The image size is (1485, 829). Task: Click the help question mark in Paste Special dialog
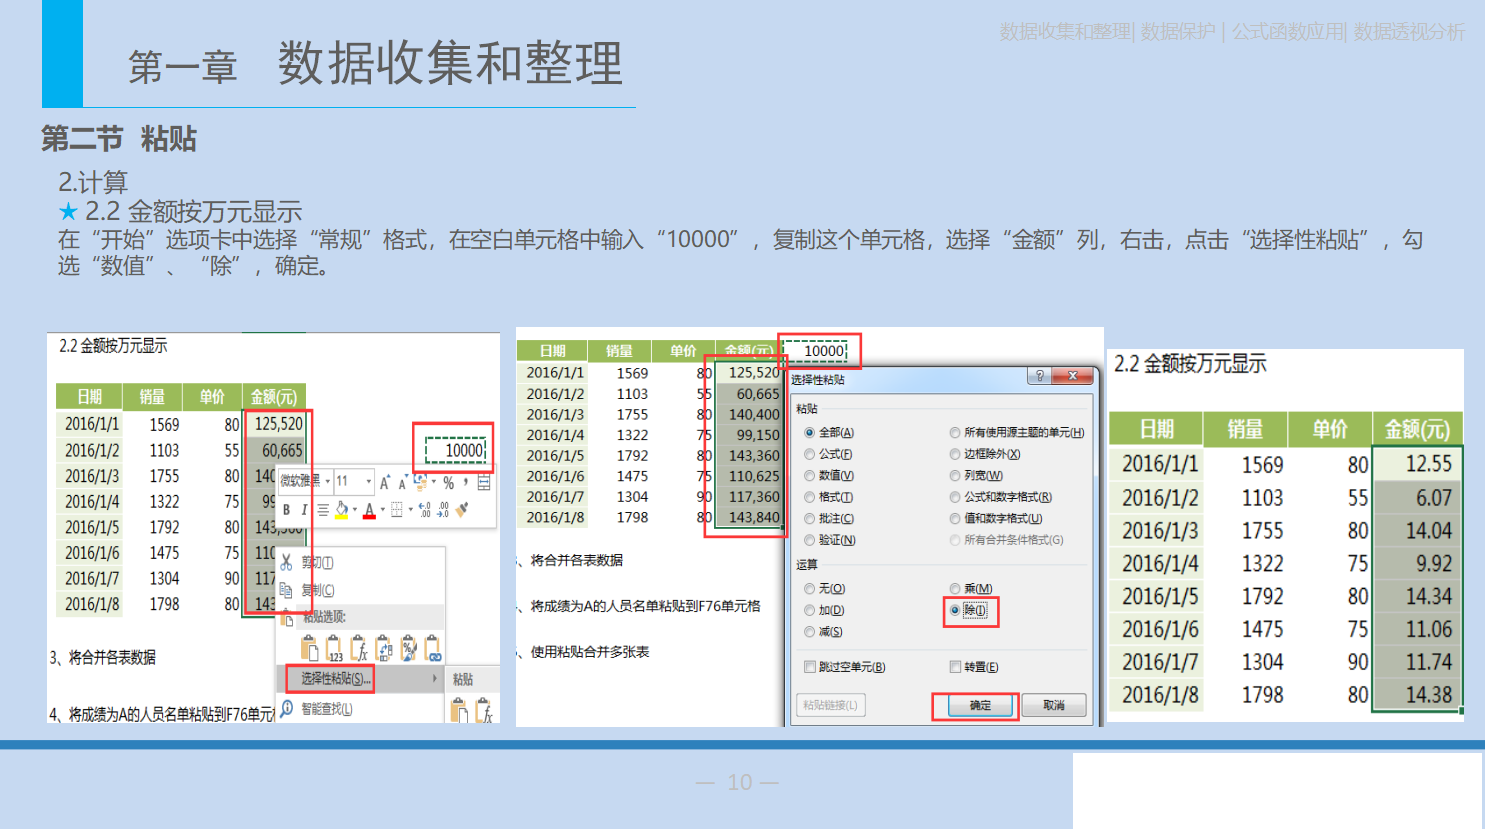pos(1040,376)
